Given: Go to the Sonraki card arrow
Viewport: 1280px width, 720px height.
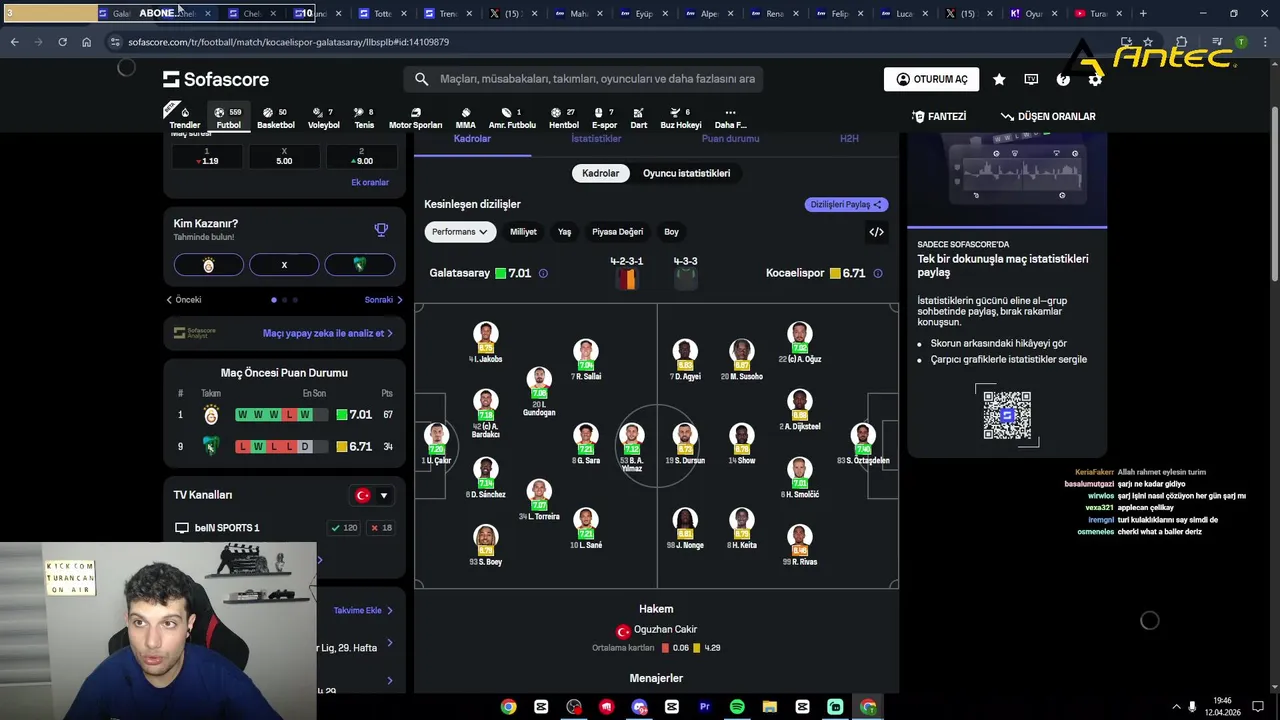Looking at the screenshot, I should pyautogui.click(x=383, y=300).
